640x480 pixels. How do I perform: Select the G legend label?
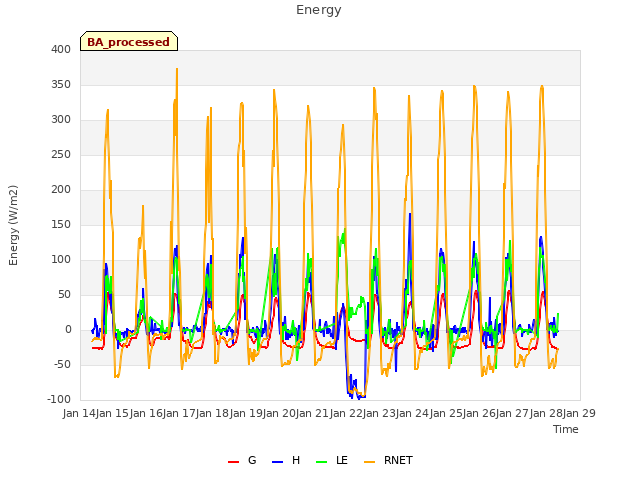click(252, 460)
